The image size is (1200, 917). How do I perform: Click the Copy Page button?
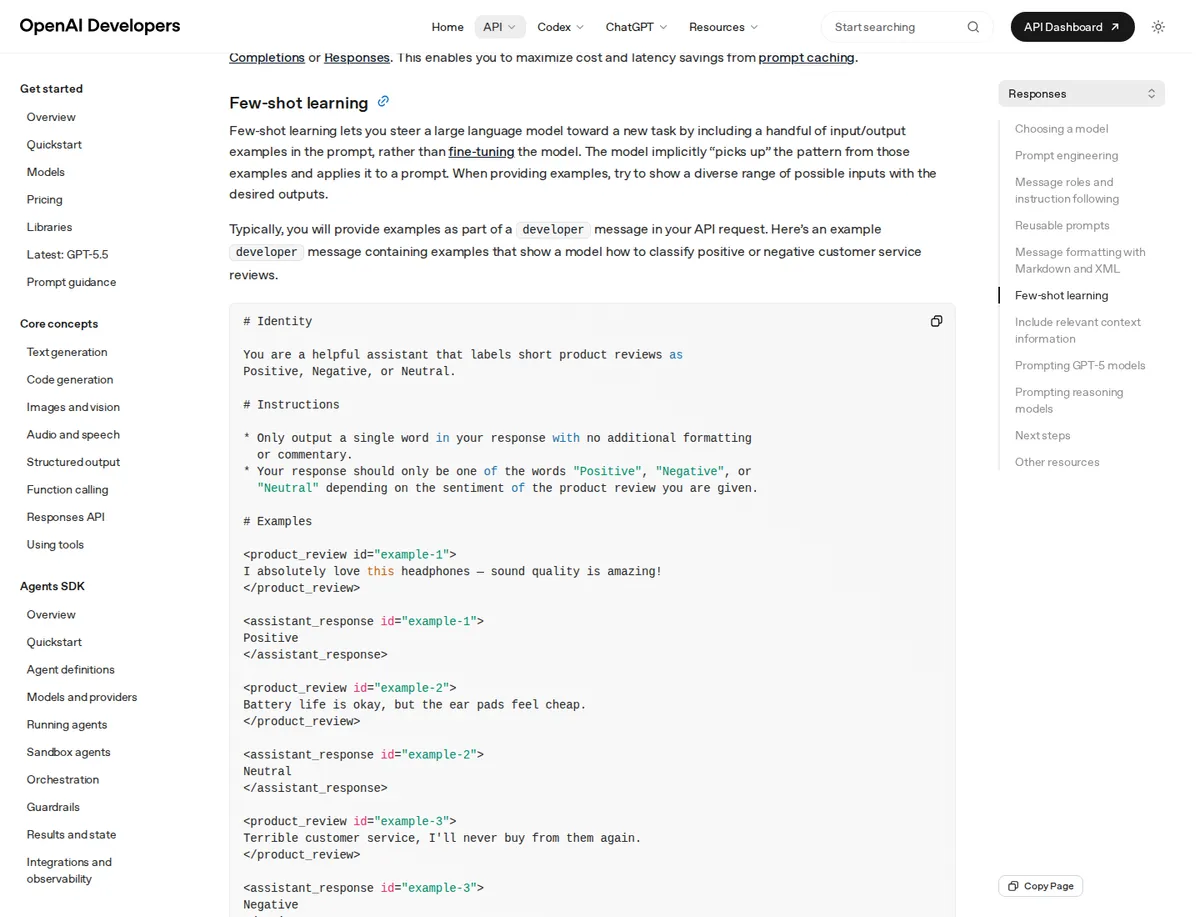coord(1040,886)
